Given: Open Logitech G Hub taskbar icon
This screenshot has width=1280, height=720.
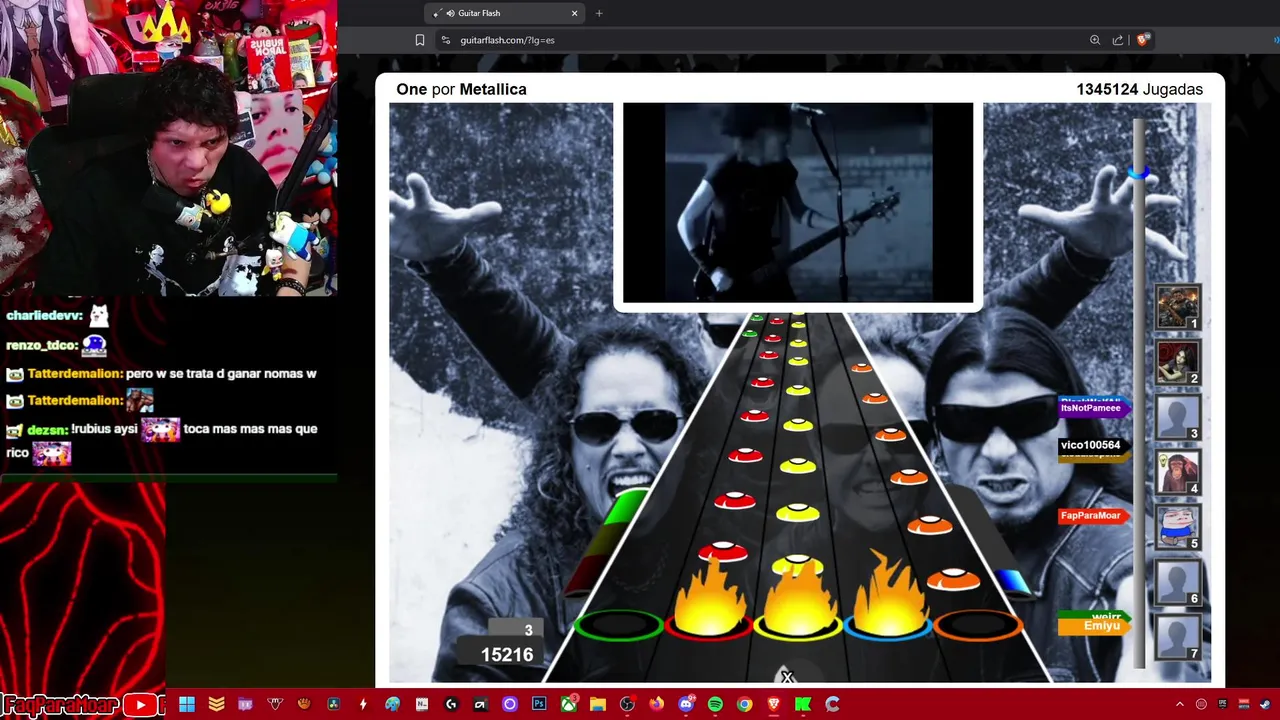Looking at the screenshot, I should [451, 704].
